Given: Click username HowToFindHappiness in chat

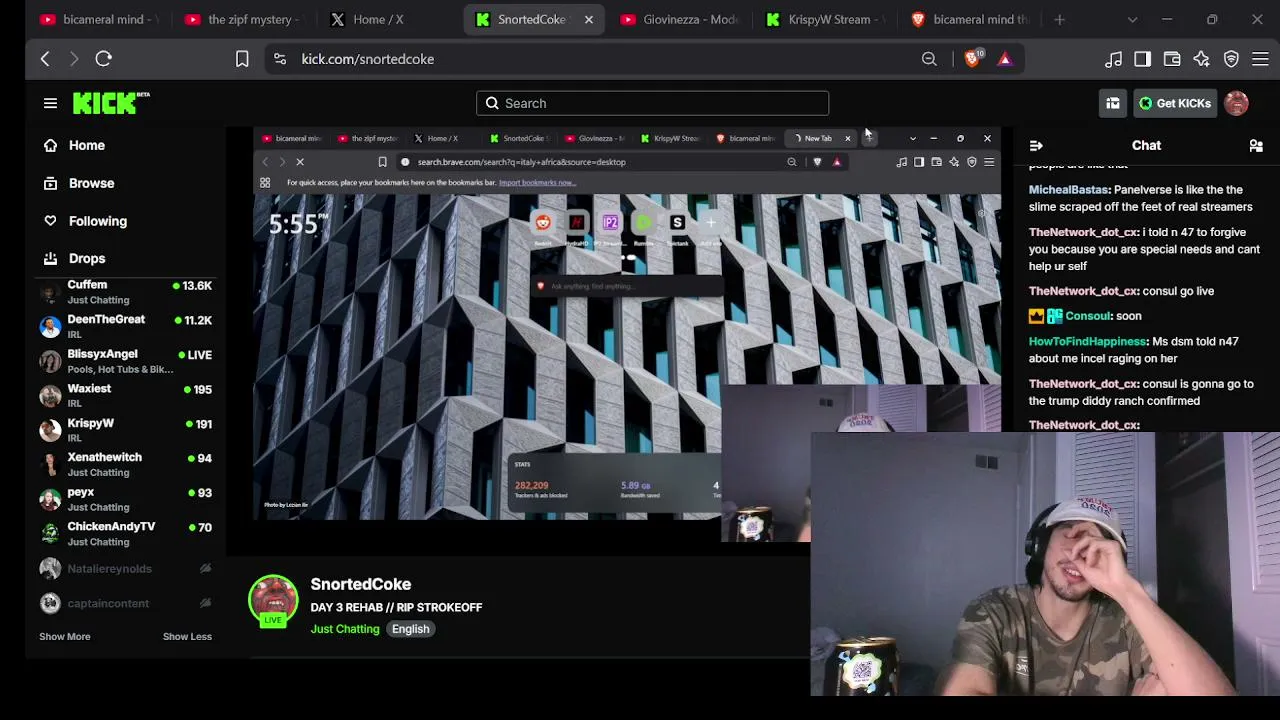Looking at the screenshot, I should click(x=1087, y=342).
